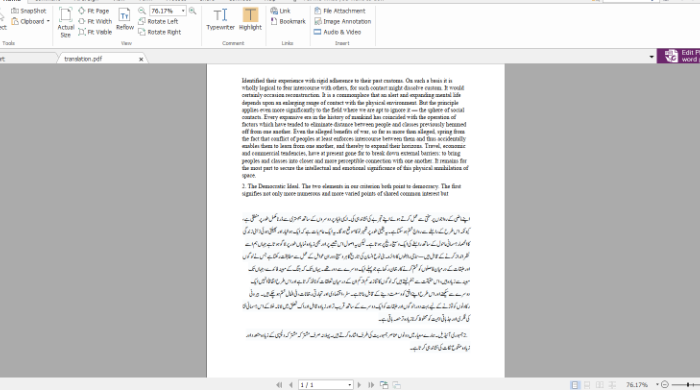
Task: Insert a File Attachment
Action: point(340,11)
